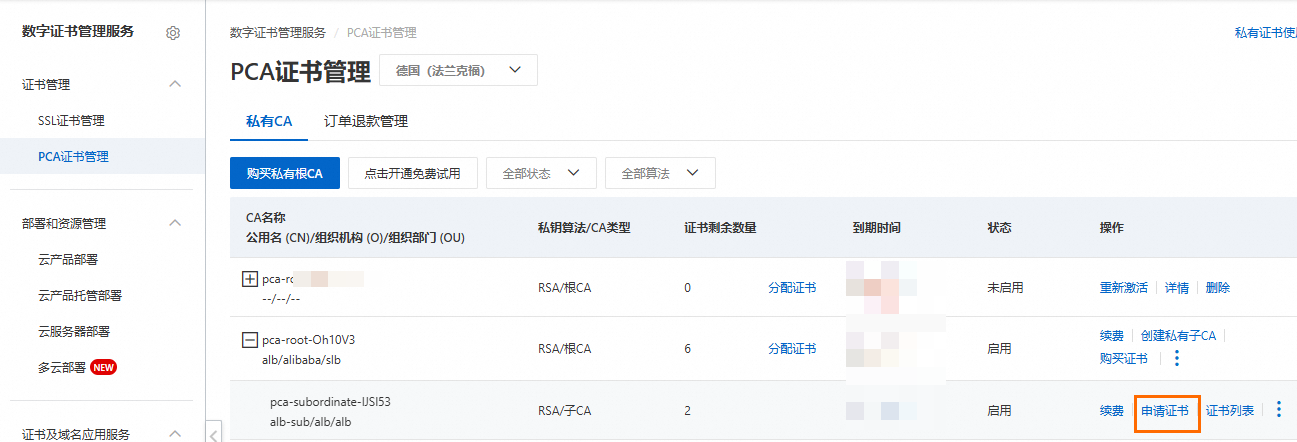Viewport: 1297px width, 442px height.
Task: Open 多云部署 menu item
Action: coord(61,367)
